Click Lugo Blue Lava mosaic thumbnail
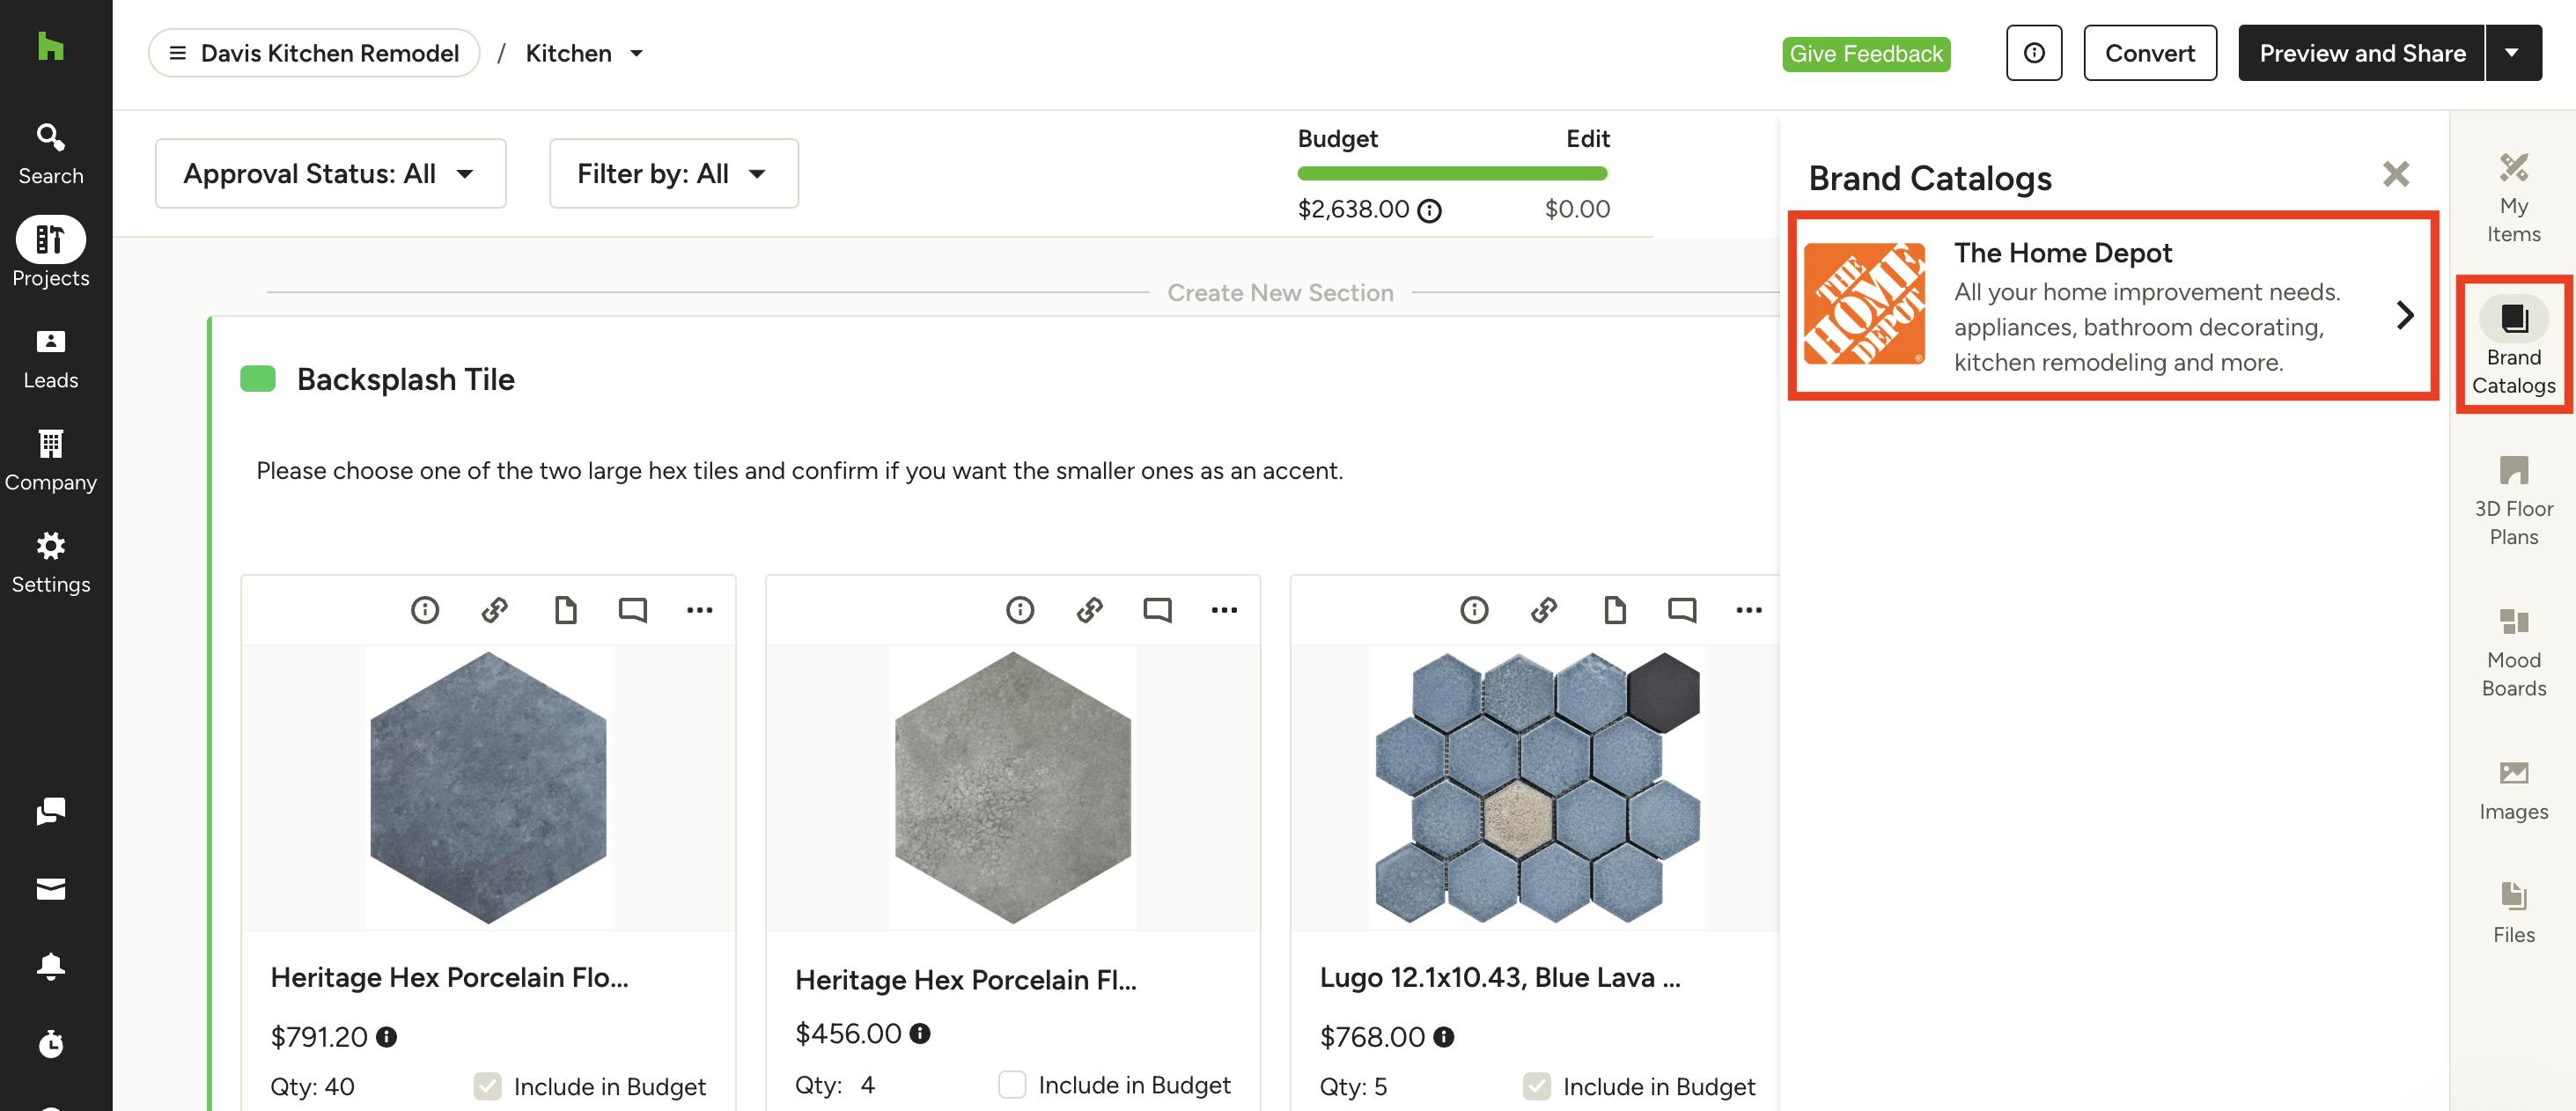Screen dimensions: 2576x1111 (x=1537, y=787)
